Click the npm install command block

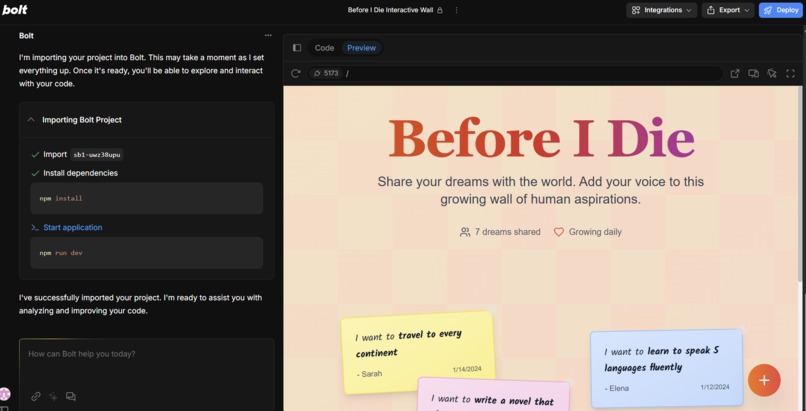[146, 198]
